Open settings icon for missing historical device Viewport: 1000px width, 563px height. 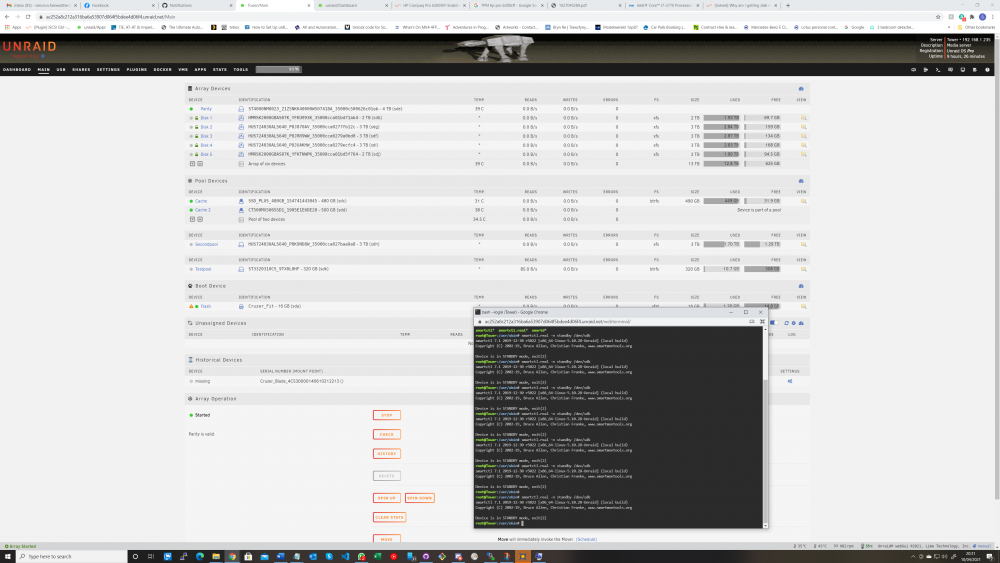coord(790,381)
